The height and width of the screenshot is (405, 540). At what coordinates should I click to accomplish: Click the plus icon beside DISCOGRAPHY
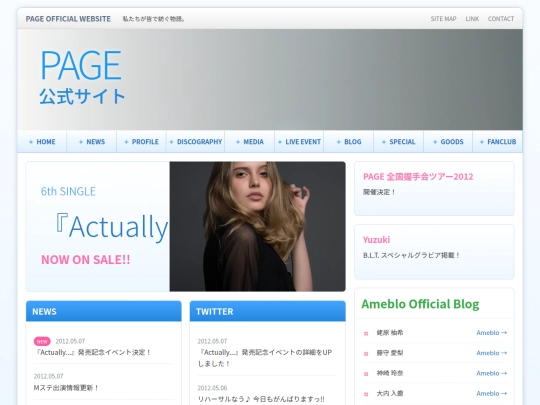pyautogui.click(x=172, y=142)
